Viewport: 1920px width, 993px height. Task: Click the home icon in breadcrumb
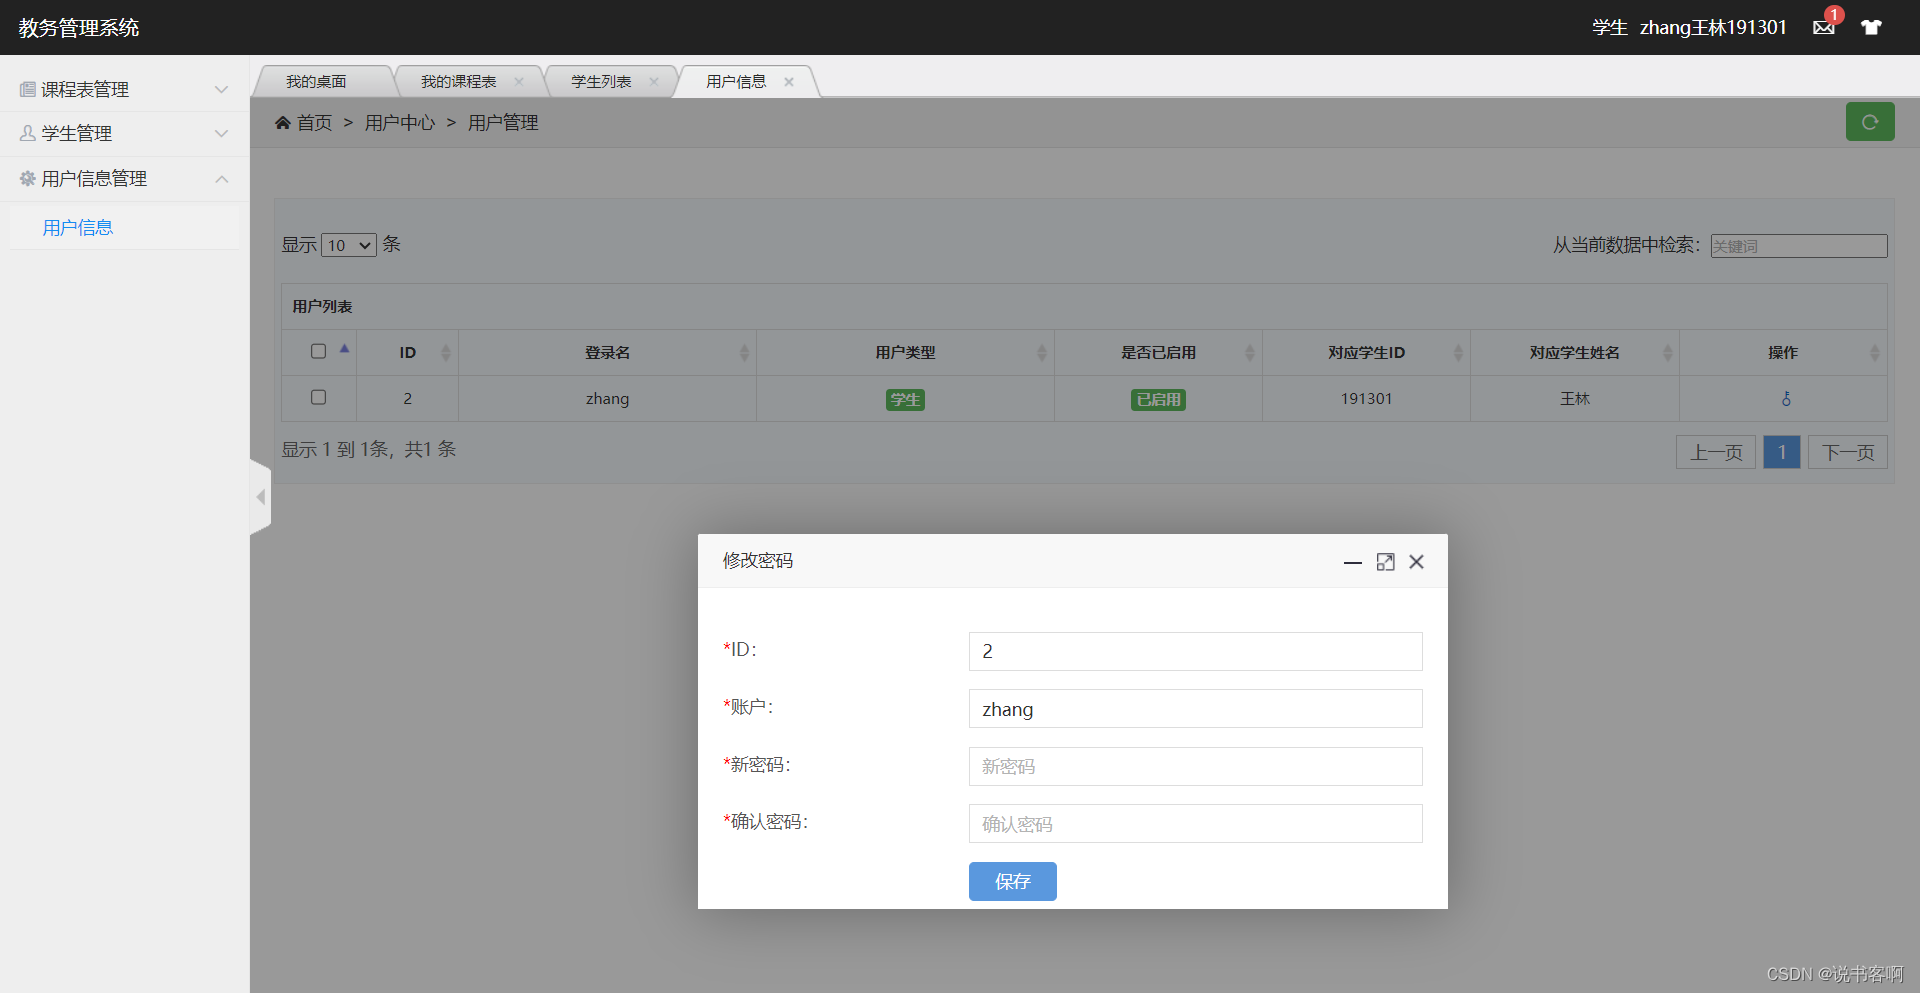283,122
